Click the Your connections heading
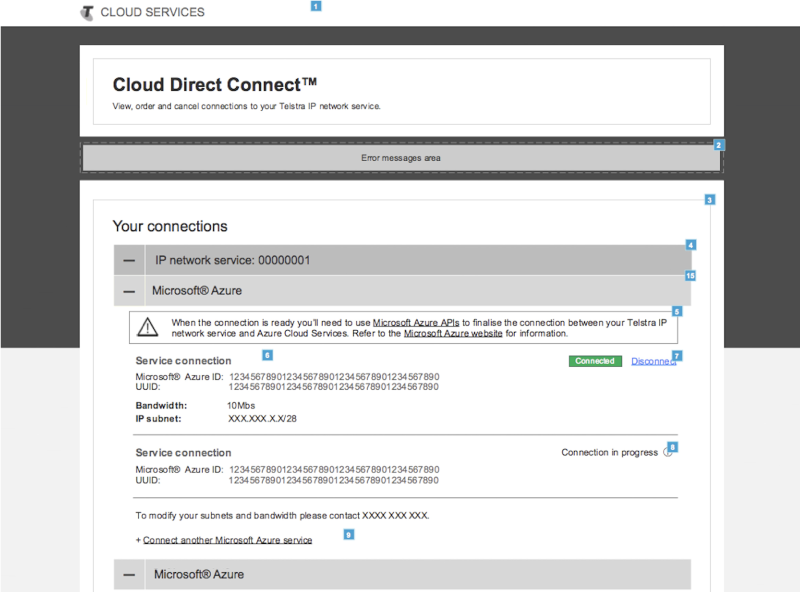 [x=170, y=226]
